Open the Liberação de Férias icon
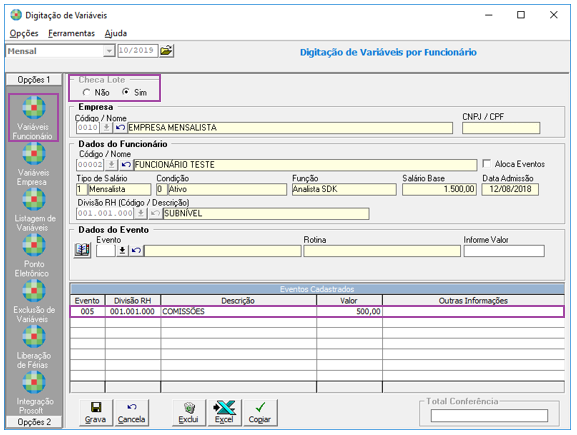This screenshot has height=435, width=577. point(33,347)
